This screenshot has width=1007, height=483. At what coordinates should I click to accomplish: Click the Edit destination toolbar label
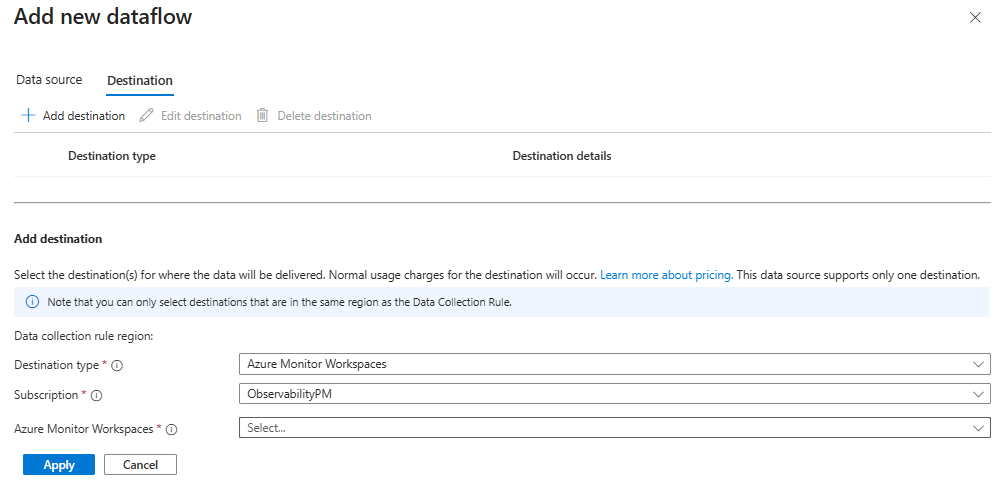pos(201,116)
